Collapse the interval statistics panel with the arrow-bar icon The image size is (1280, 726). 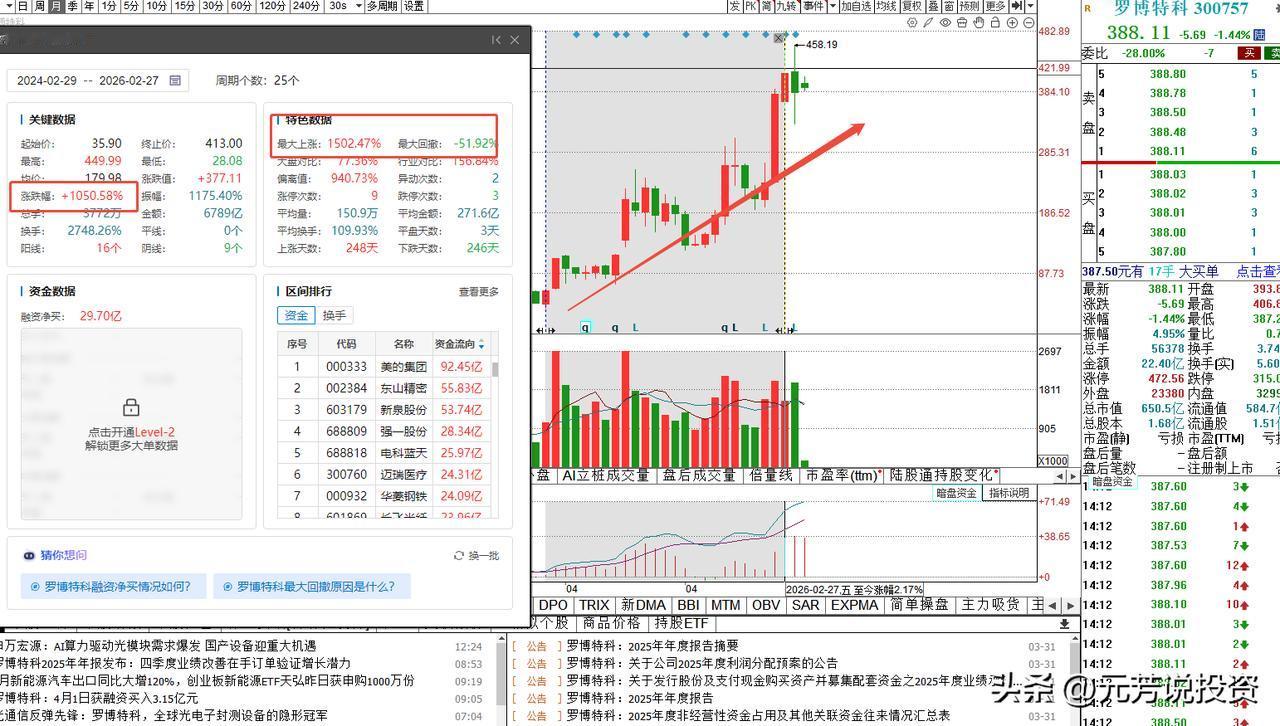[x=496, y=40]
